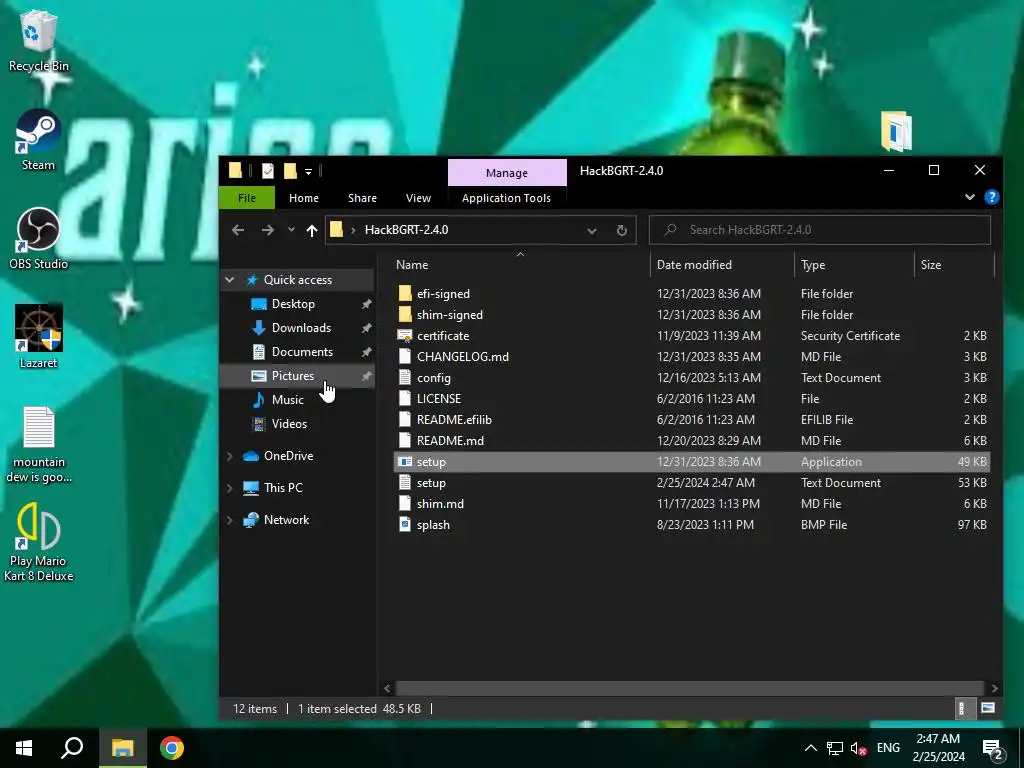The height and width of the screenshot is (768, 1024).
Task: Open Desktop in Quick access
Action: tap(293, 304)
